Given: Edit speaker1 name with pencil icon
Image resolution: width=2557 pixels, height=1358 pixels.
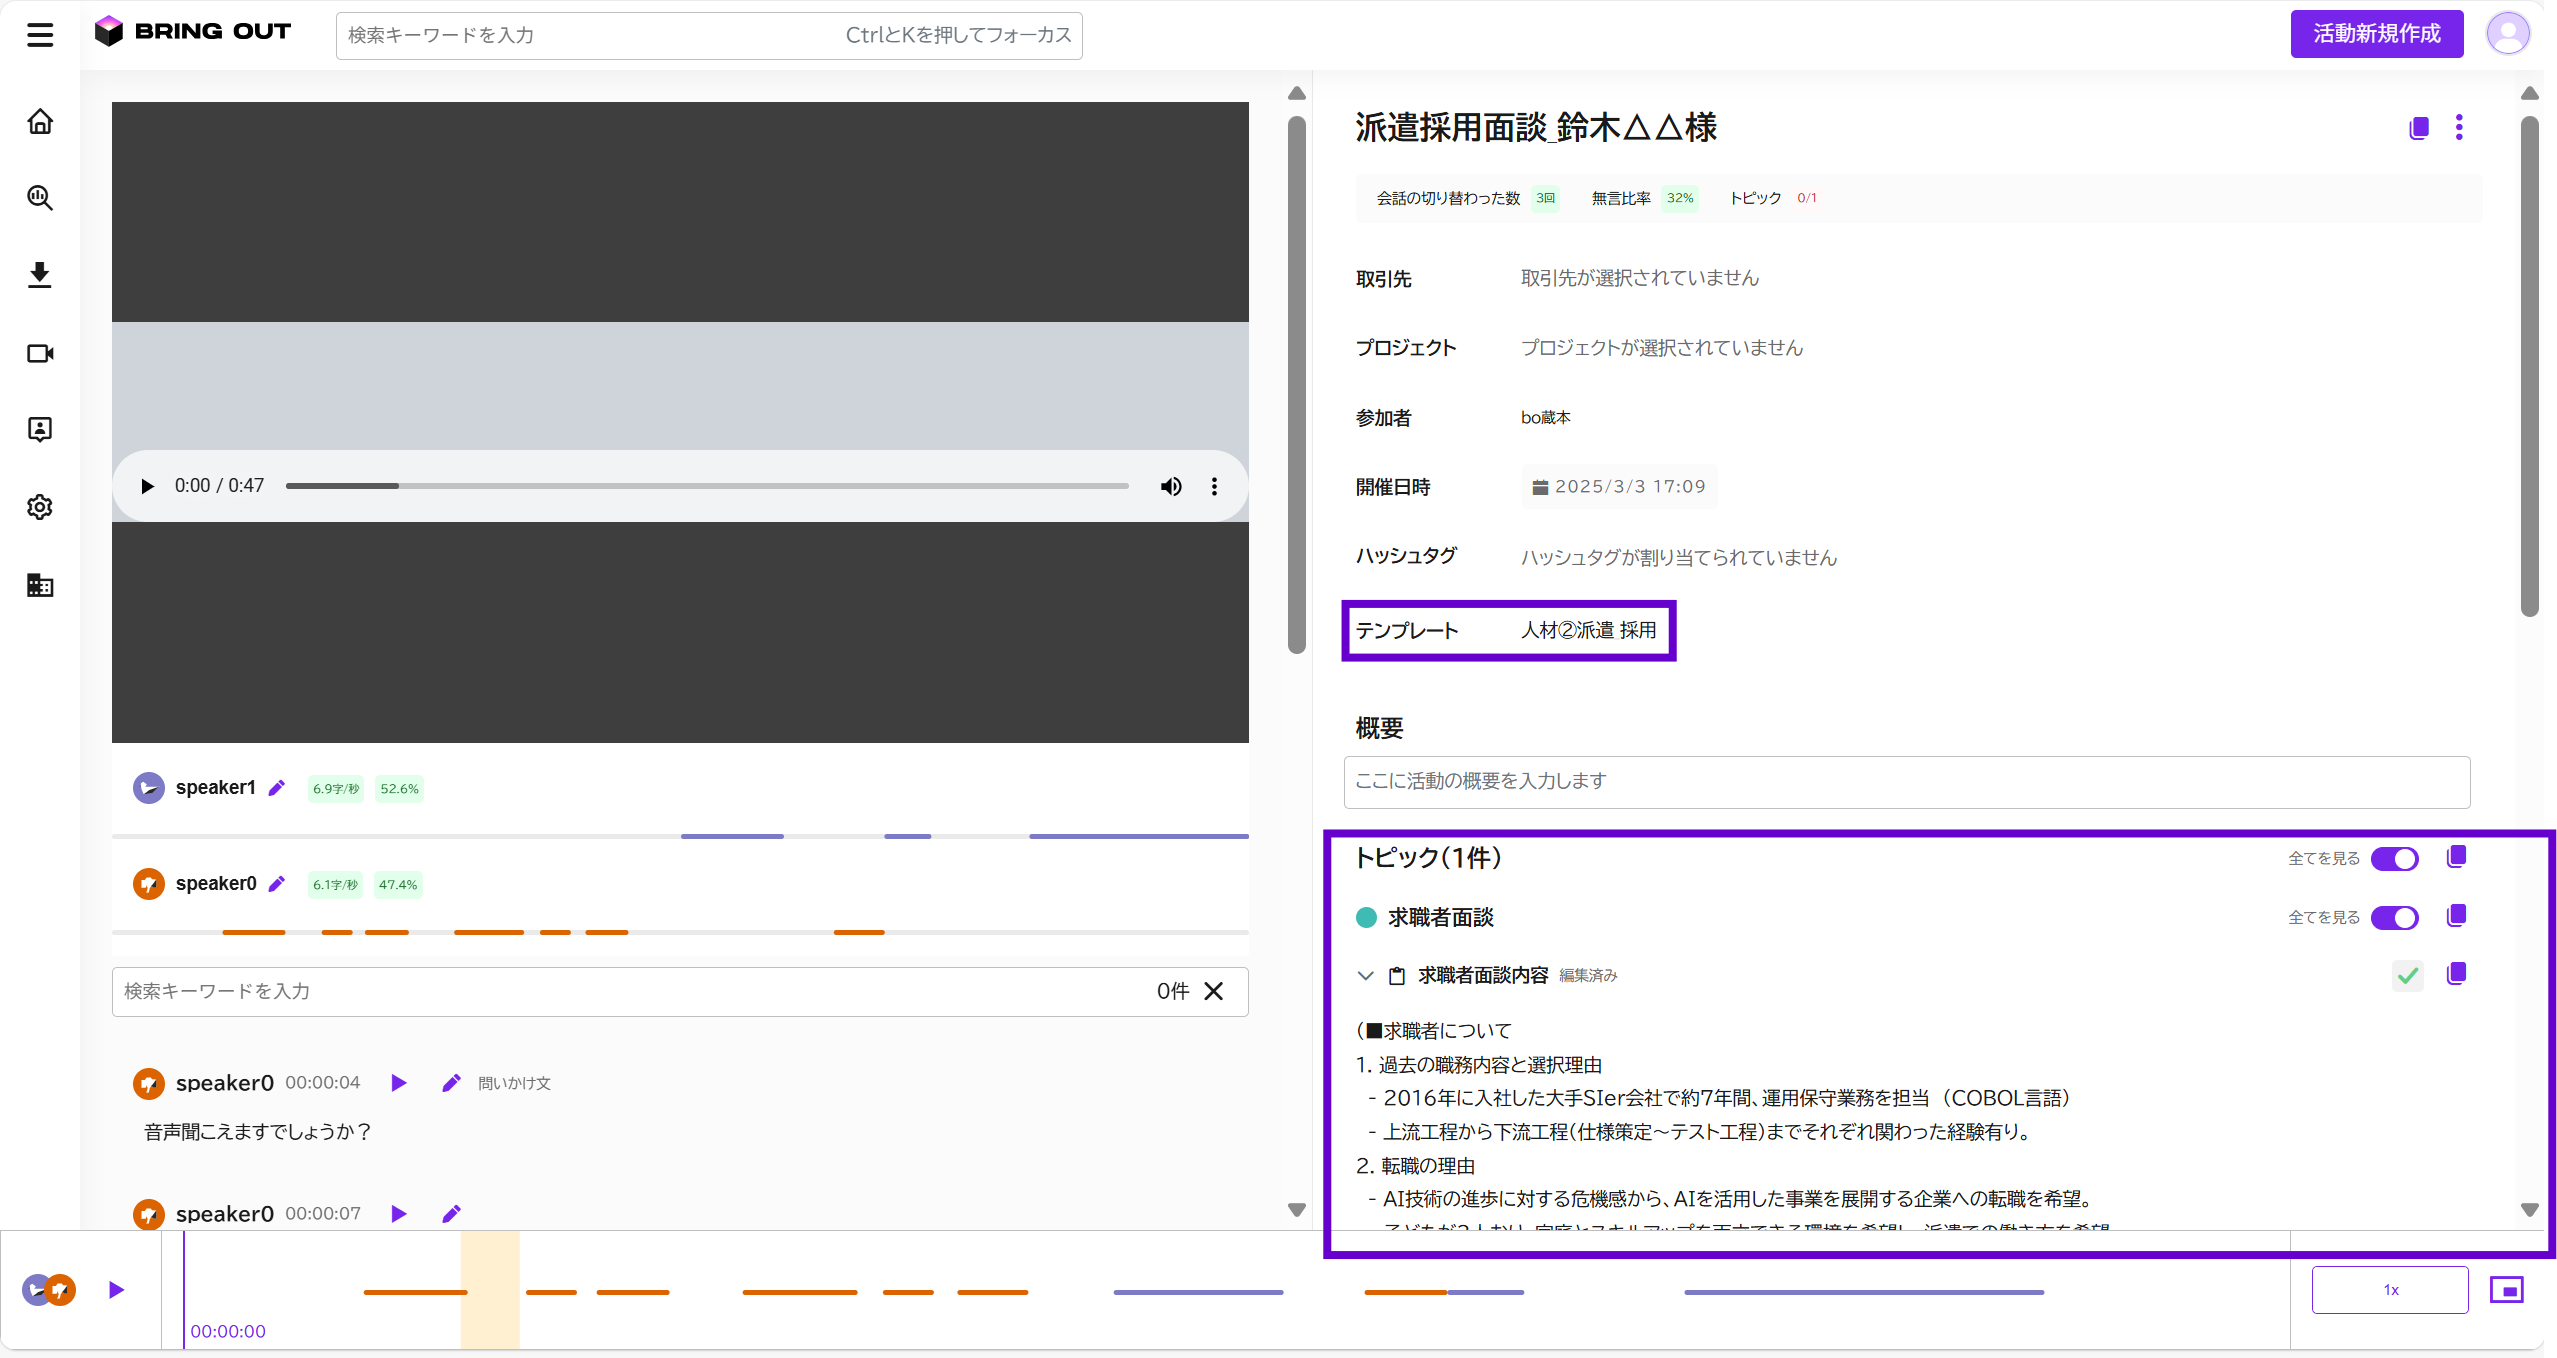Looking at the screenshot, I should click(x=277, y=788).
